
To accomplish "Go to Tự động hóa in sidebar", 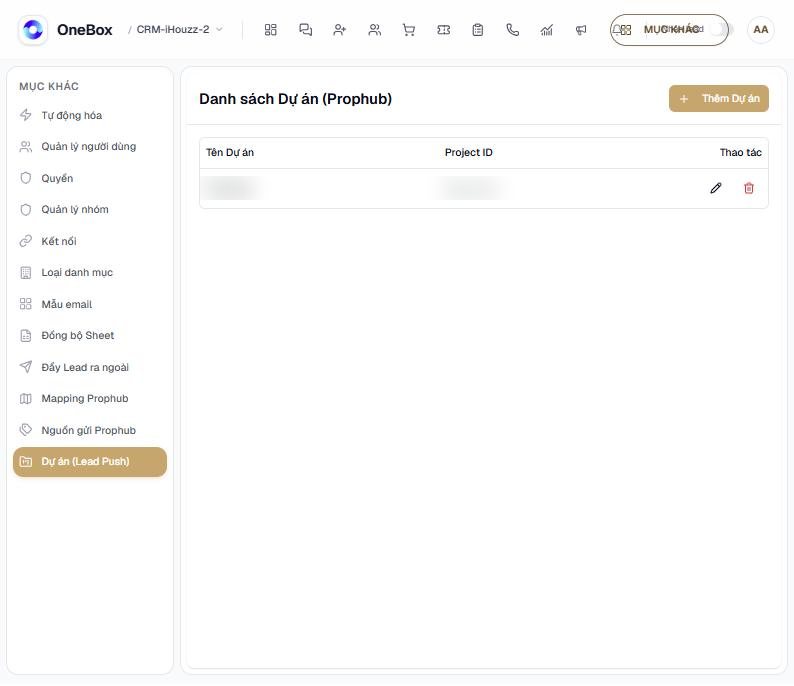I will (x=90, y=115).
